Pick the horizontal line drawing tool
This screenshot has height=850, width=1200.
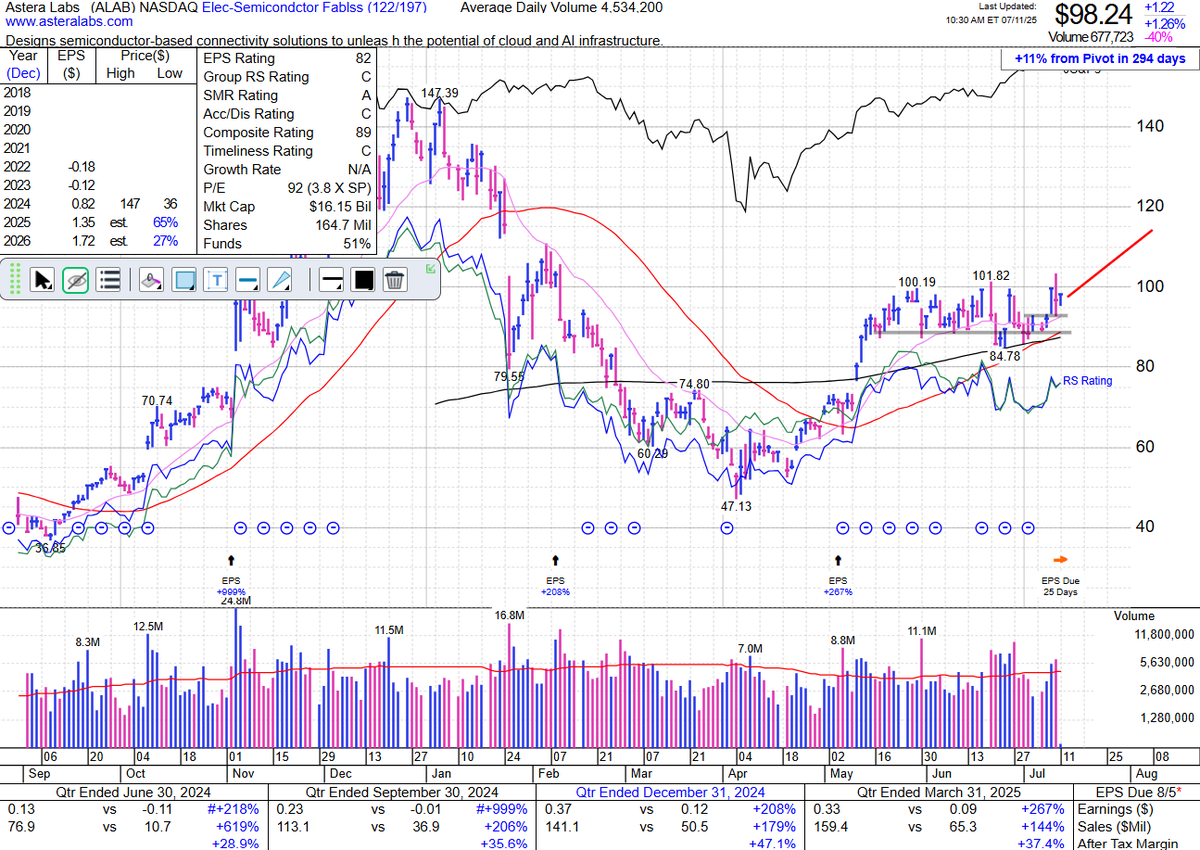tap(249, 280)
